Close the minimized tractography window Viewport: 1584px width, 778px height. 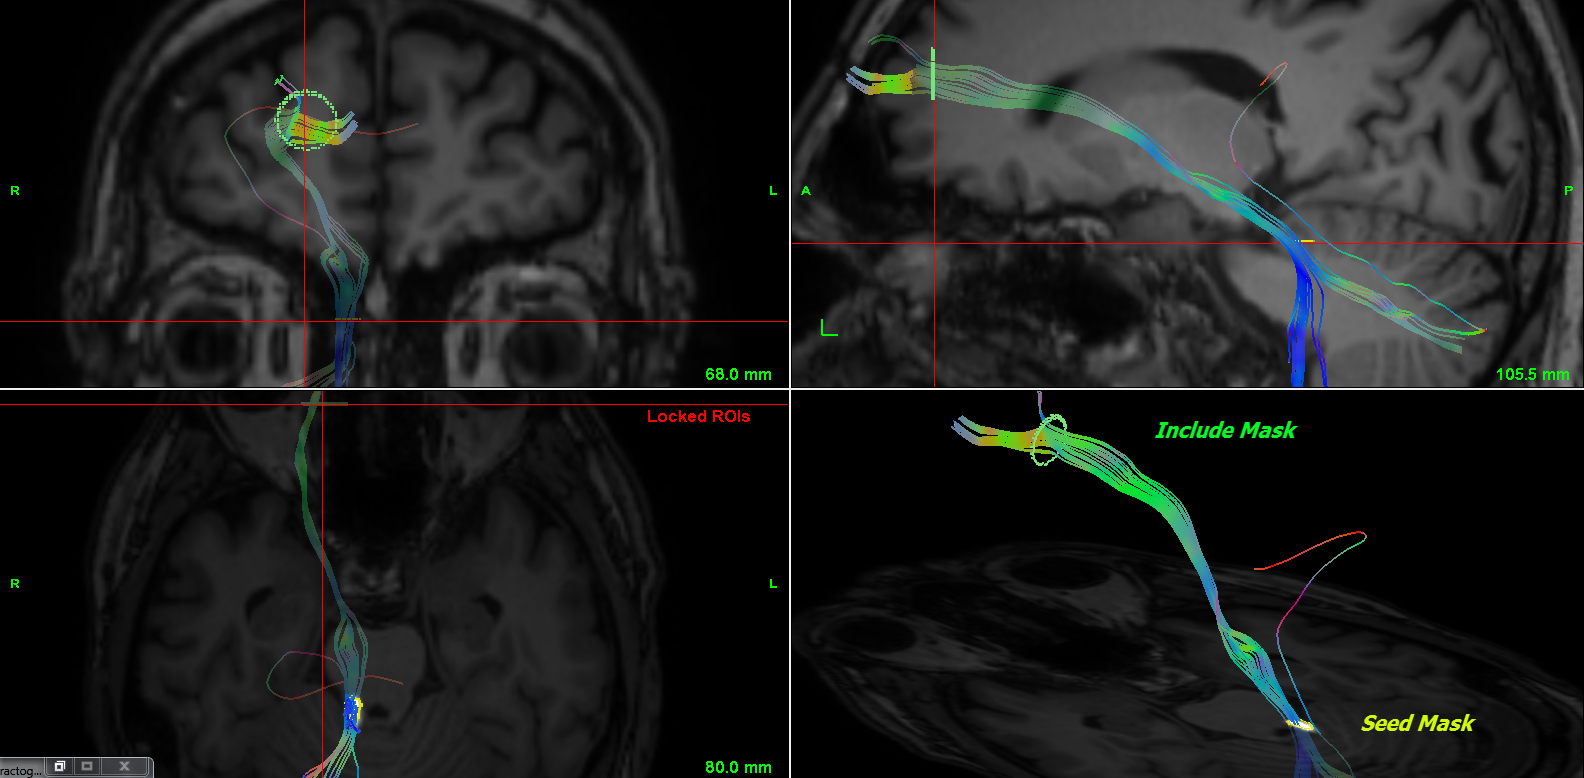[124, 766]
